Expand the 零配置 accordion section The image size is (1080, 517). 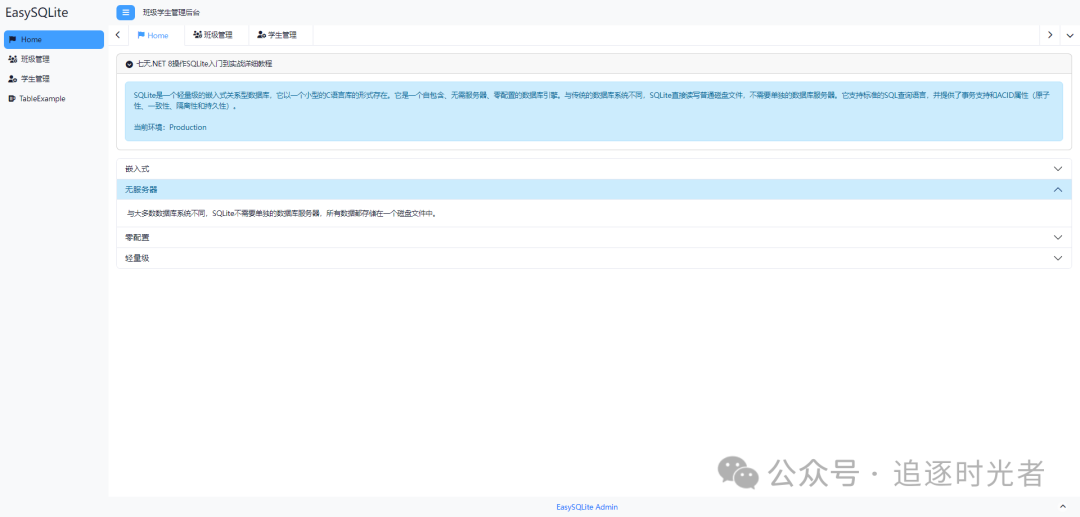1058,237
